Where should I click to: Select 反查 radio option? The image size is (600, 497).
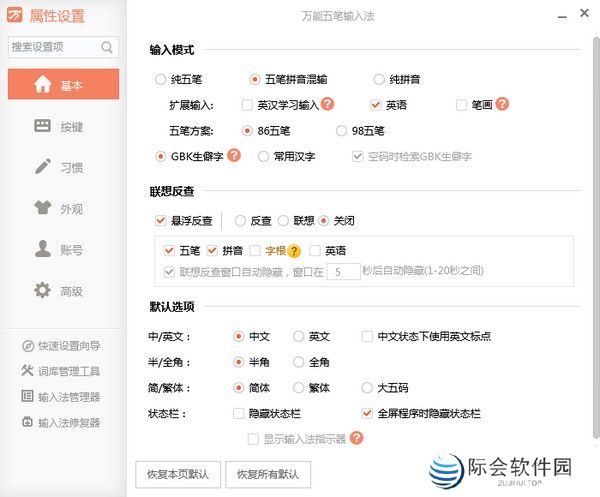(240, 221)
